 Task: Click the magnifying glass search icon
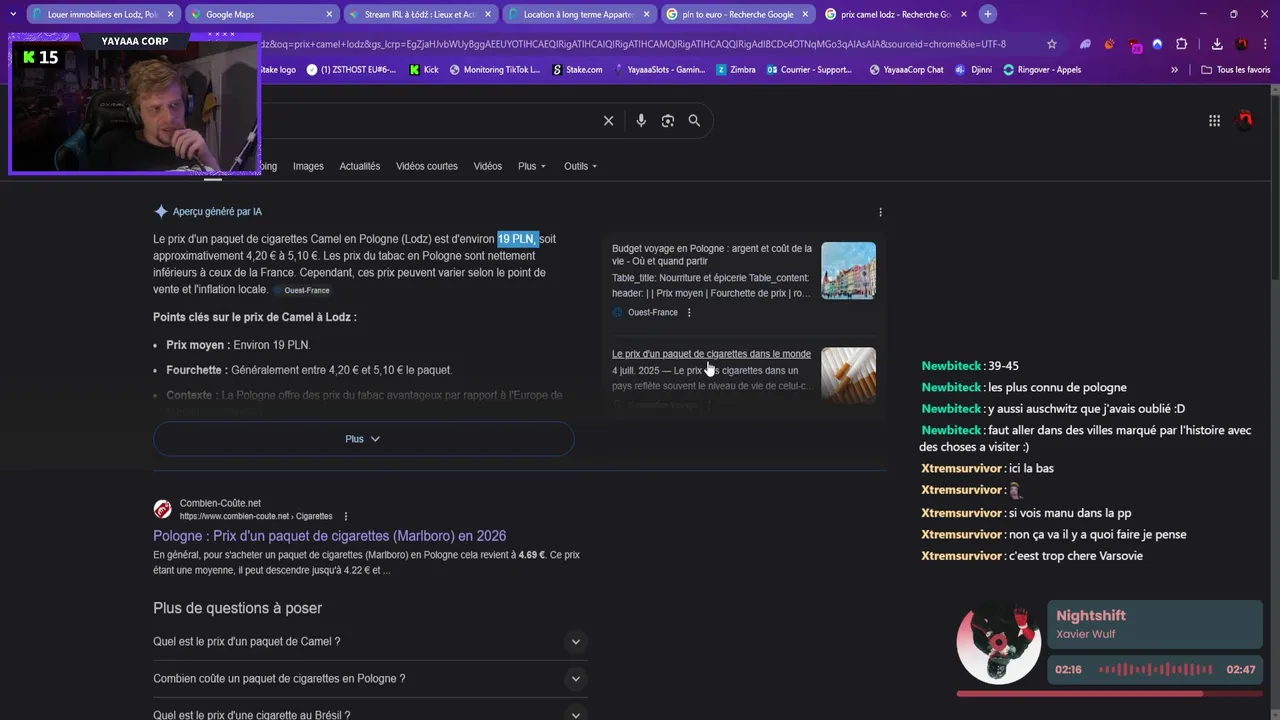tap(694, 121)
